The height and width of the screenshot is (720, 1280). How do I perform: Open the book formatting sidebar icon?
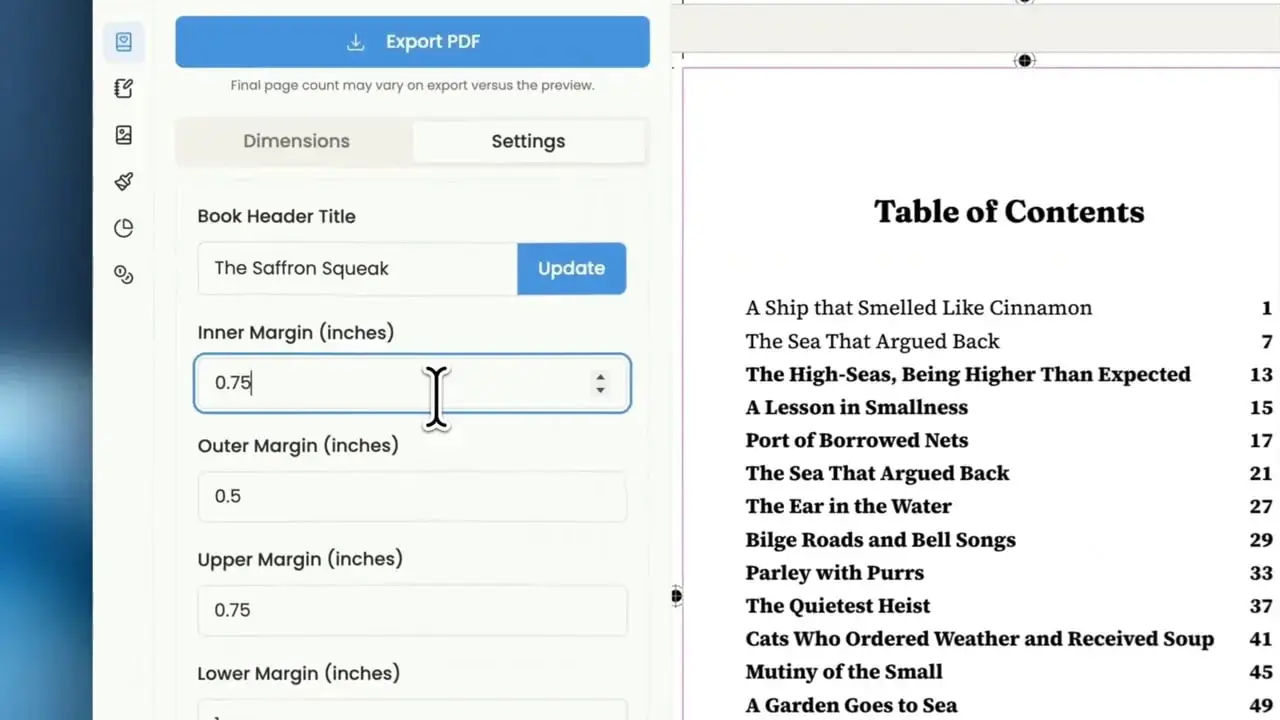click(123, 42)
